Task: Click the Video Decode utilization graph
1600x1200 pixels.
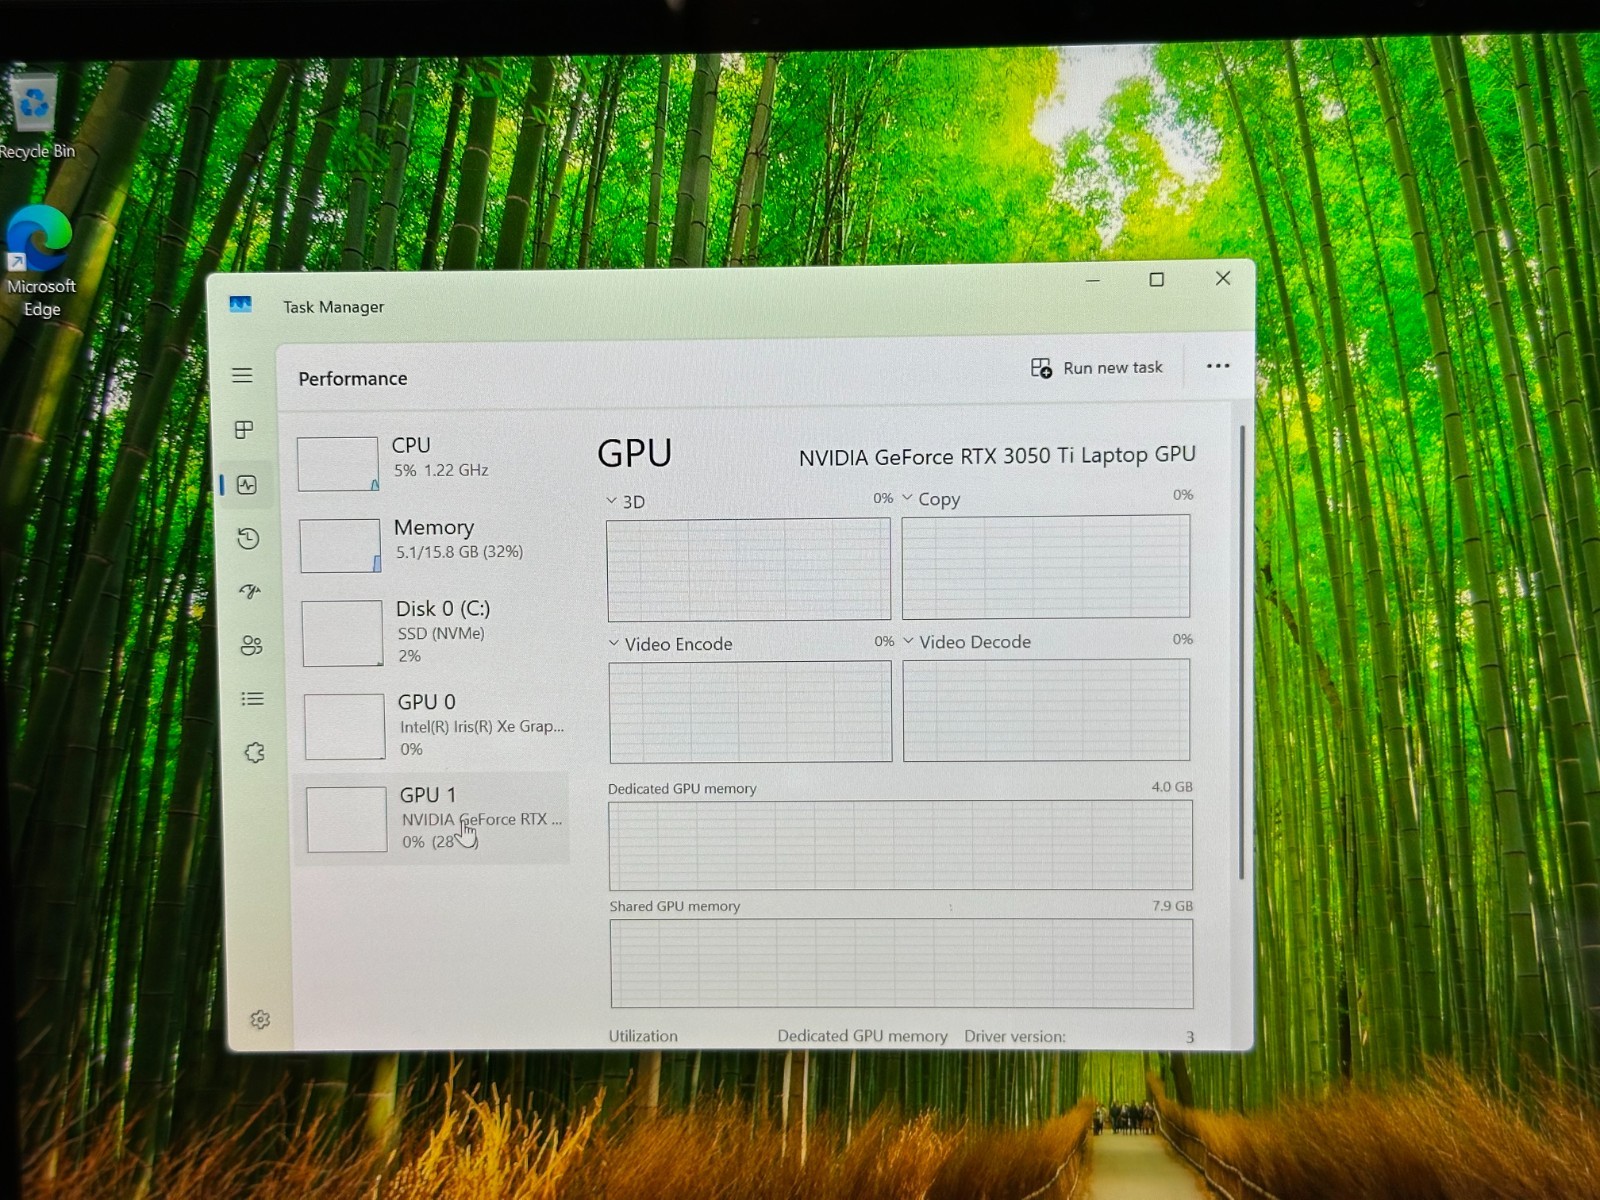Action: tap(1046, 709)
